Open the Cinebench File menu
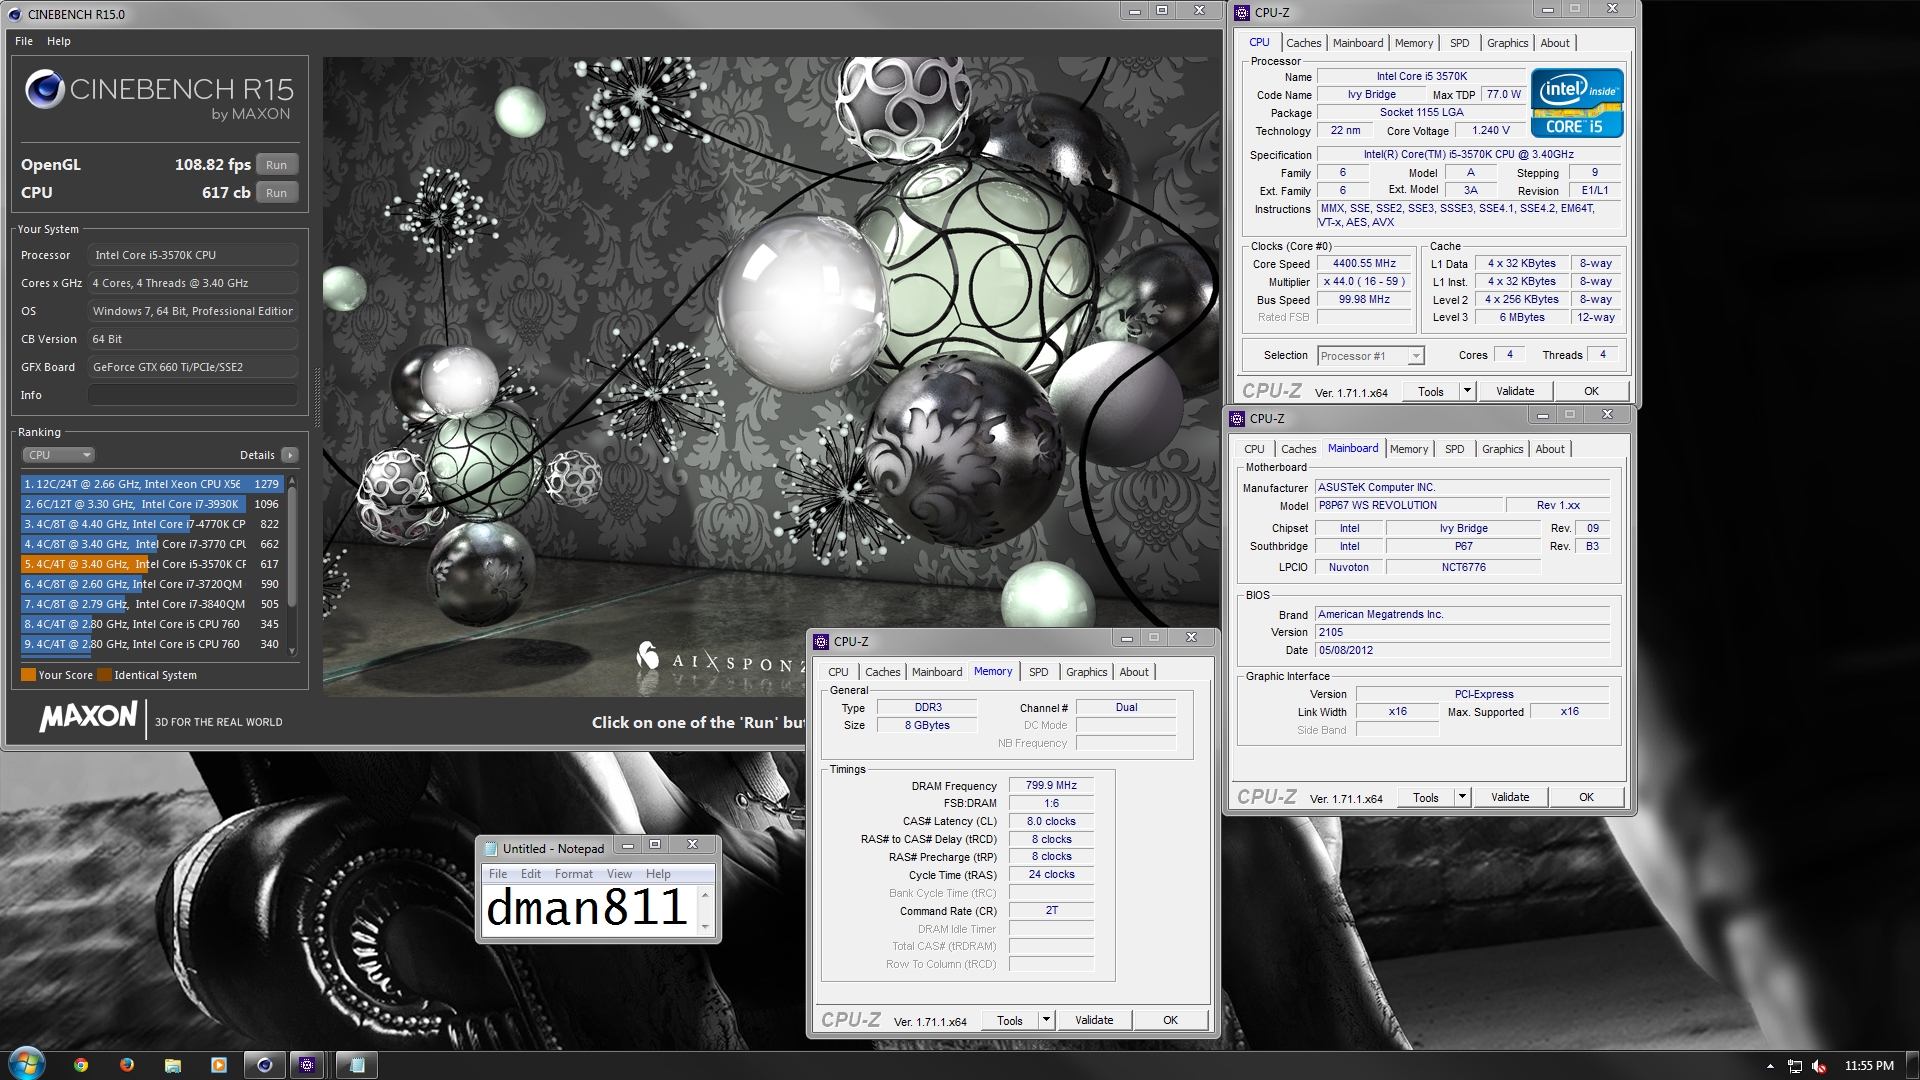The height and width of the screenshot is (1080, 1920). [x=24, y=41]
